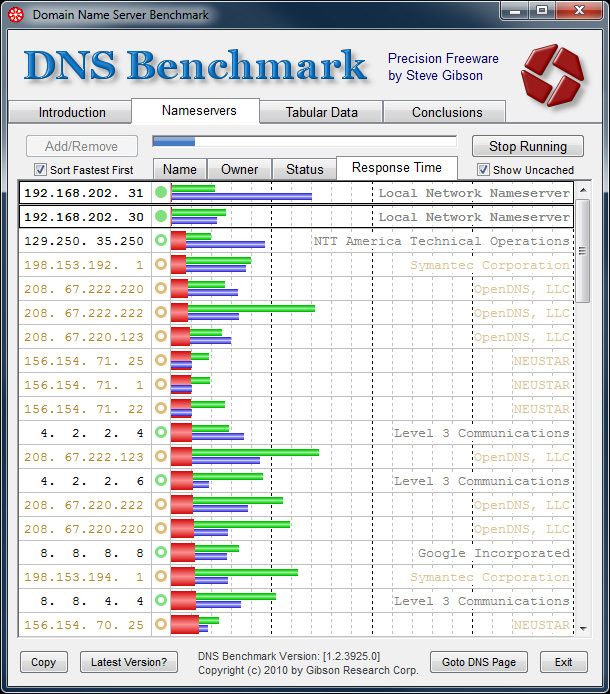Screen dimensions: 610x694
Task: Click status circle for 156.154.71.25
Action: [161, 360]
